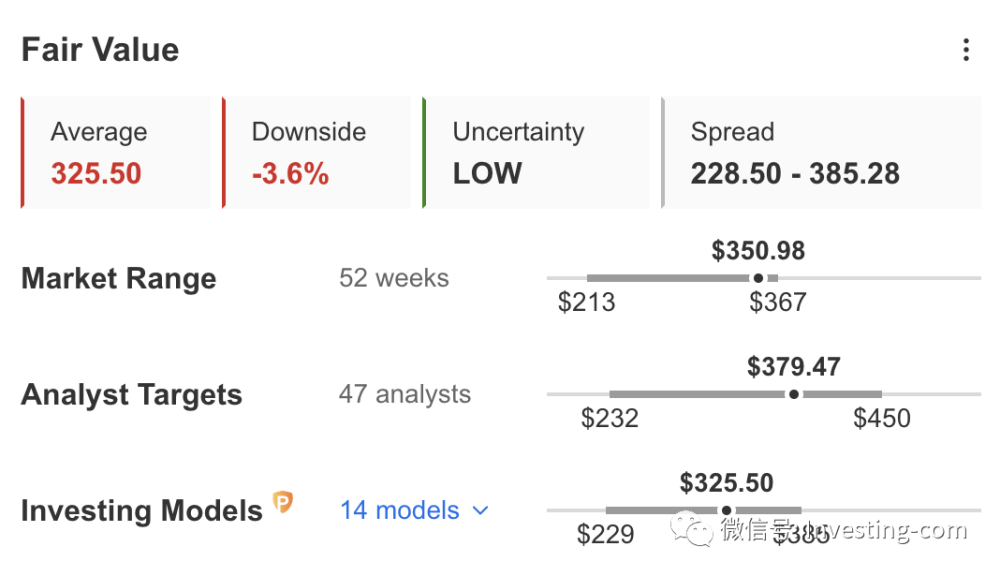1000x576 pixels.
Task: Select the Spread 228.50 - 385.28 card
Action: pyautogui.click(x=821, y=152)
